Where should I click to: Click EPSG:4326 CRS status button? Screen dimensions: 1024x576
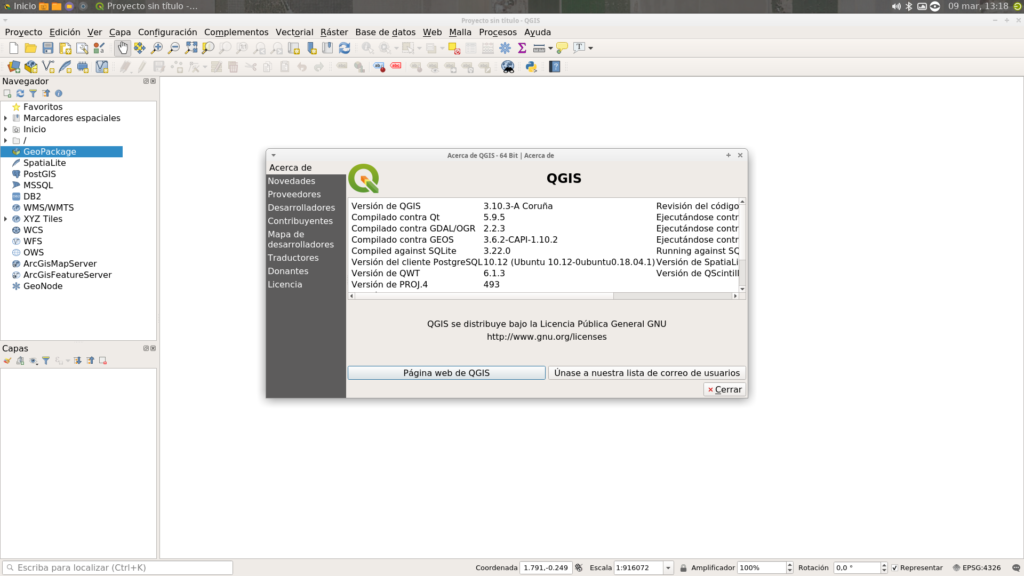(x=976, y=568)
